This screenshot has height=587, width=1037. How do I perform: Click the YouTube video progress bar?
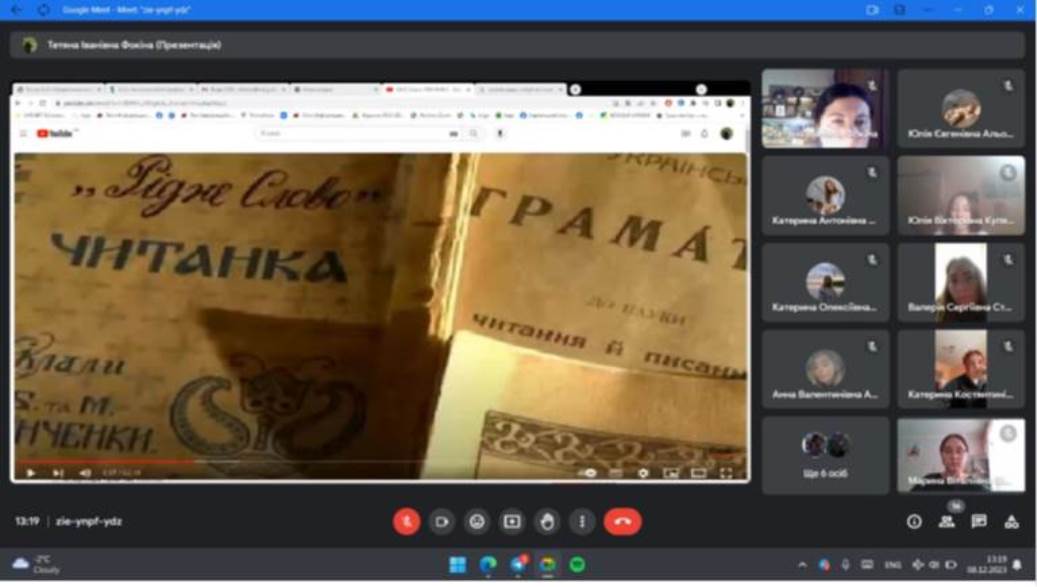click(x=380, y=462)
